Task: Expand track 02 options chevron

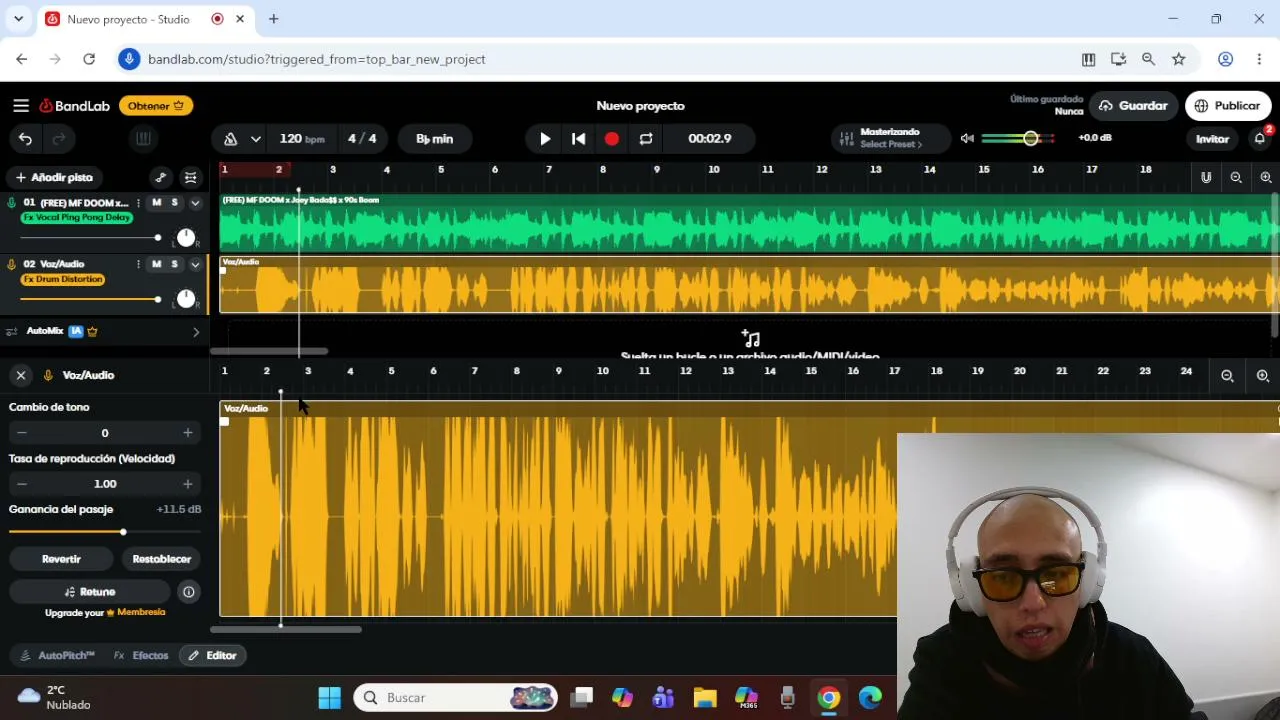Action: 195,264
